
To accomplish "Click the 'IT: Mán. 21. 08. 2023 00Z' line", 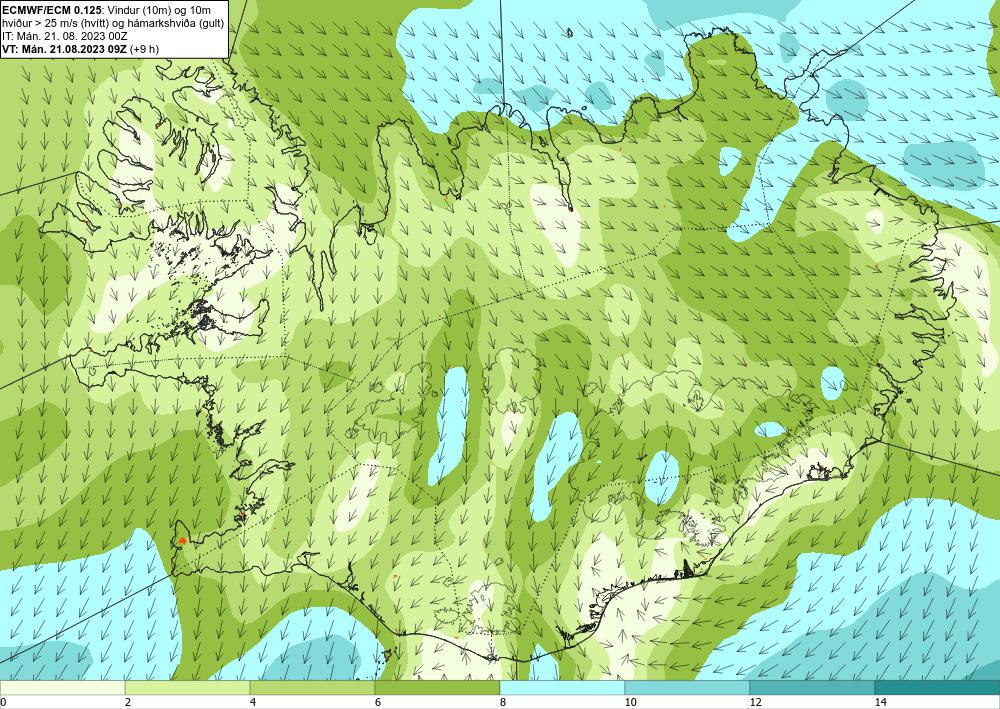I will coord(64,36).
